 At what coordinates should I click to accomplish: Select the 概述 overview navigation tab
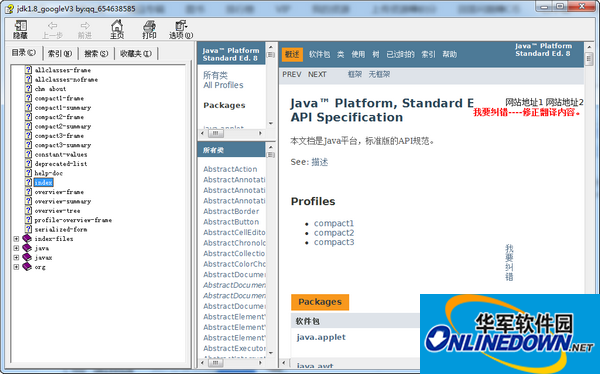(292, 54)
